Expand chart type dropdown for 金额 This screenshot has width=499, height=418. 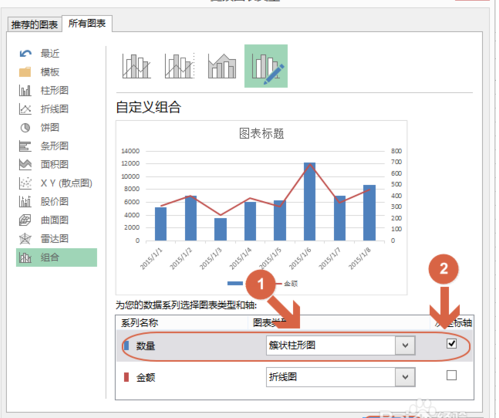tap(405, 377)
